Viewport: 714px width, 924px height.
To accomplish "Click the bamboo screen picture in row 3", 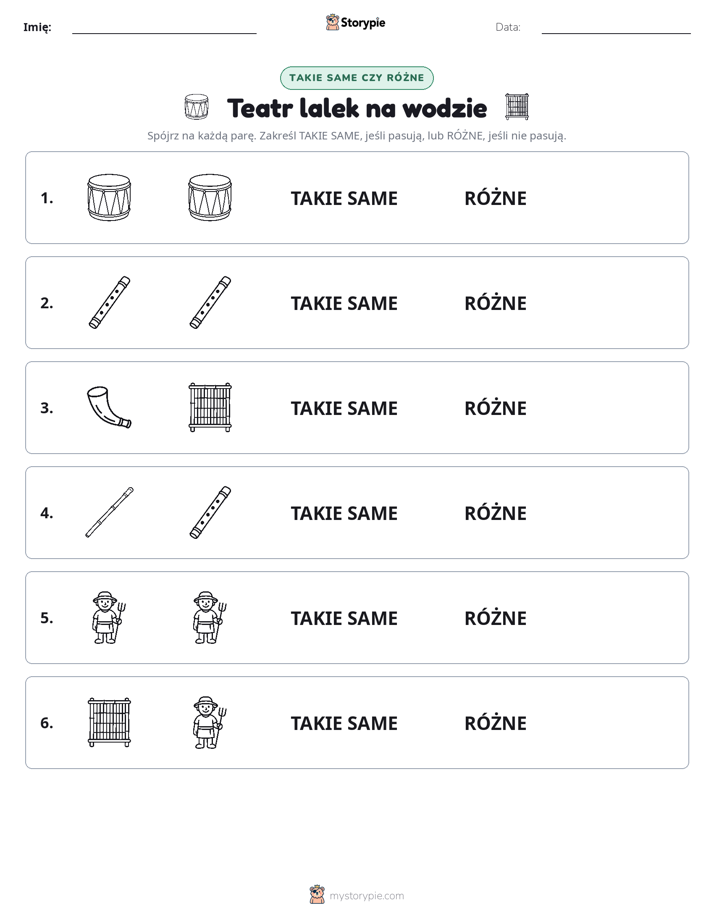I will [x=210, y=407].
